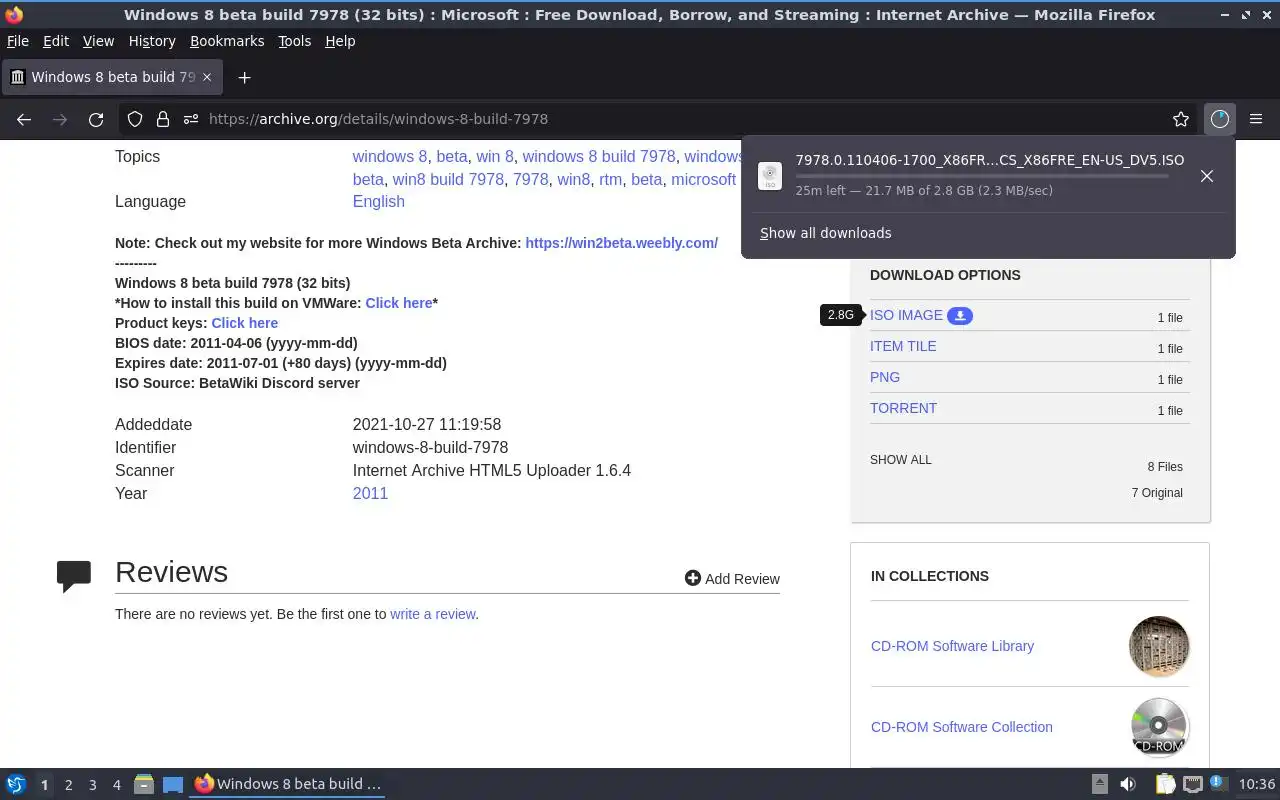
Task: Open the ITEM TILE download option
Action: (903, 346)
